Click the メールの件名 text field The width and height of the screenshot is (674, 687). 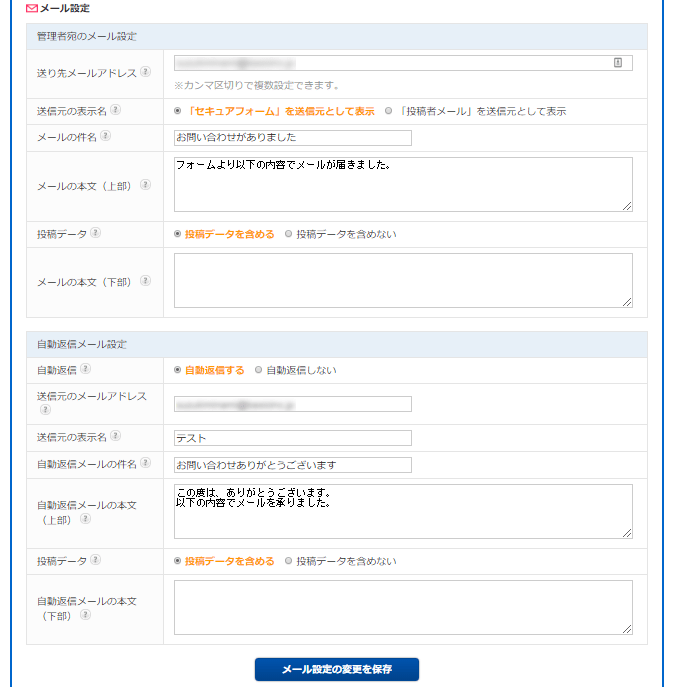[x=292, y=137]
